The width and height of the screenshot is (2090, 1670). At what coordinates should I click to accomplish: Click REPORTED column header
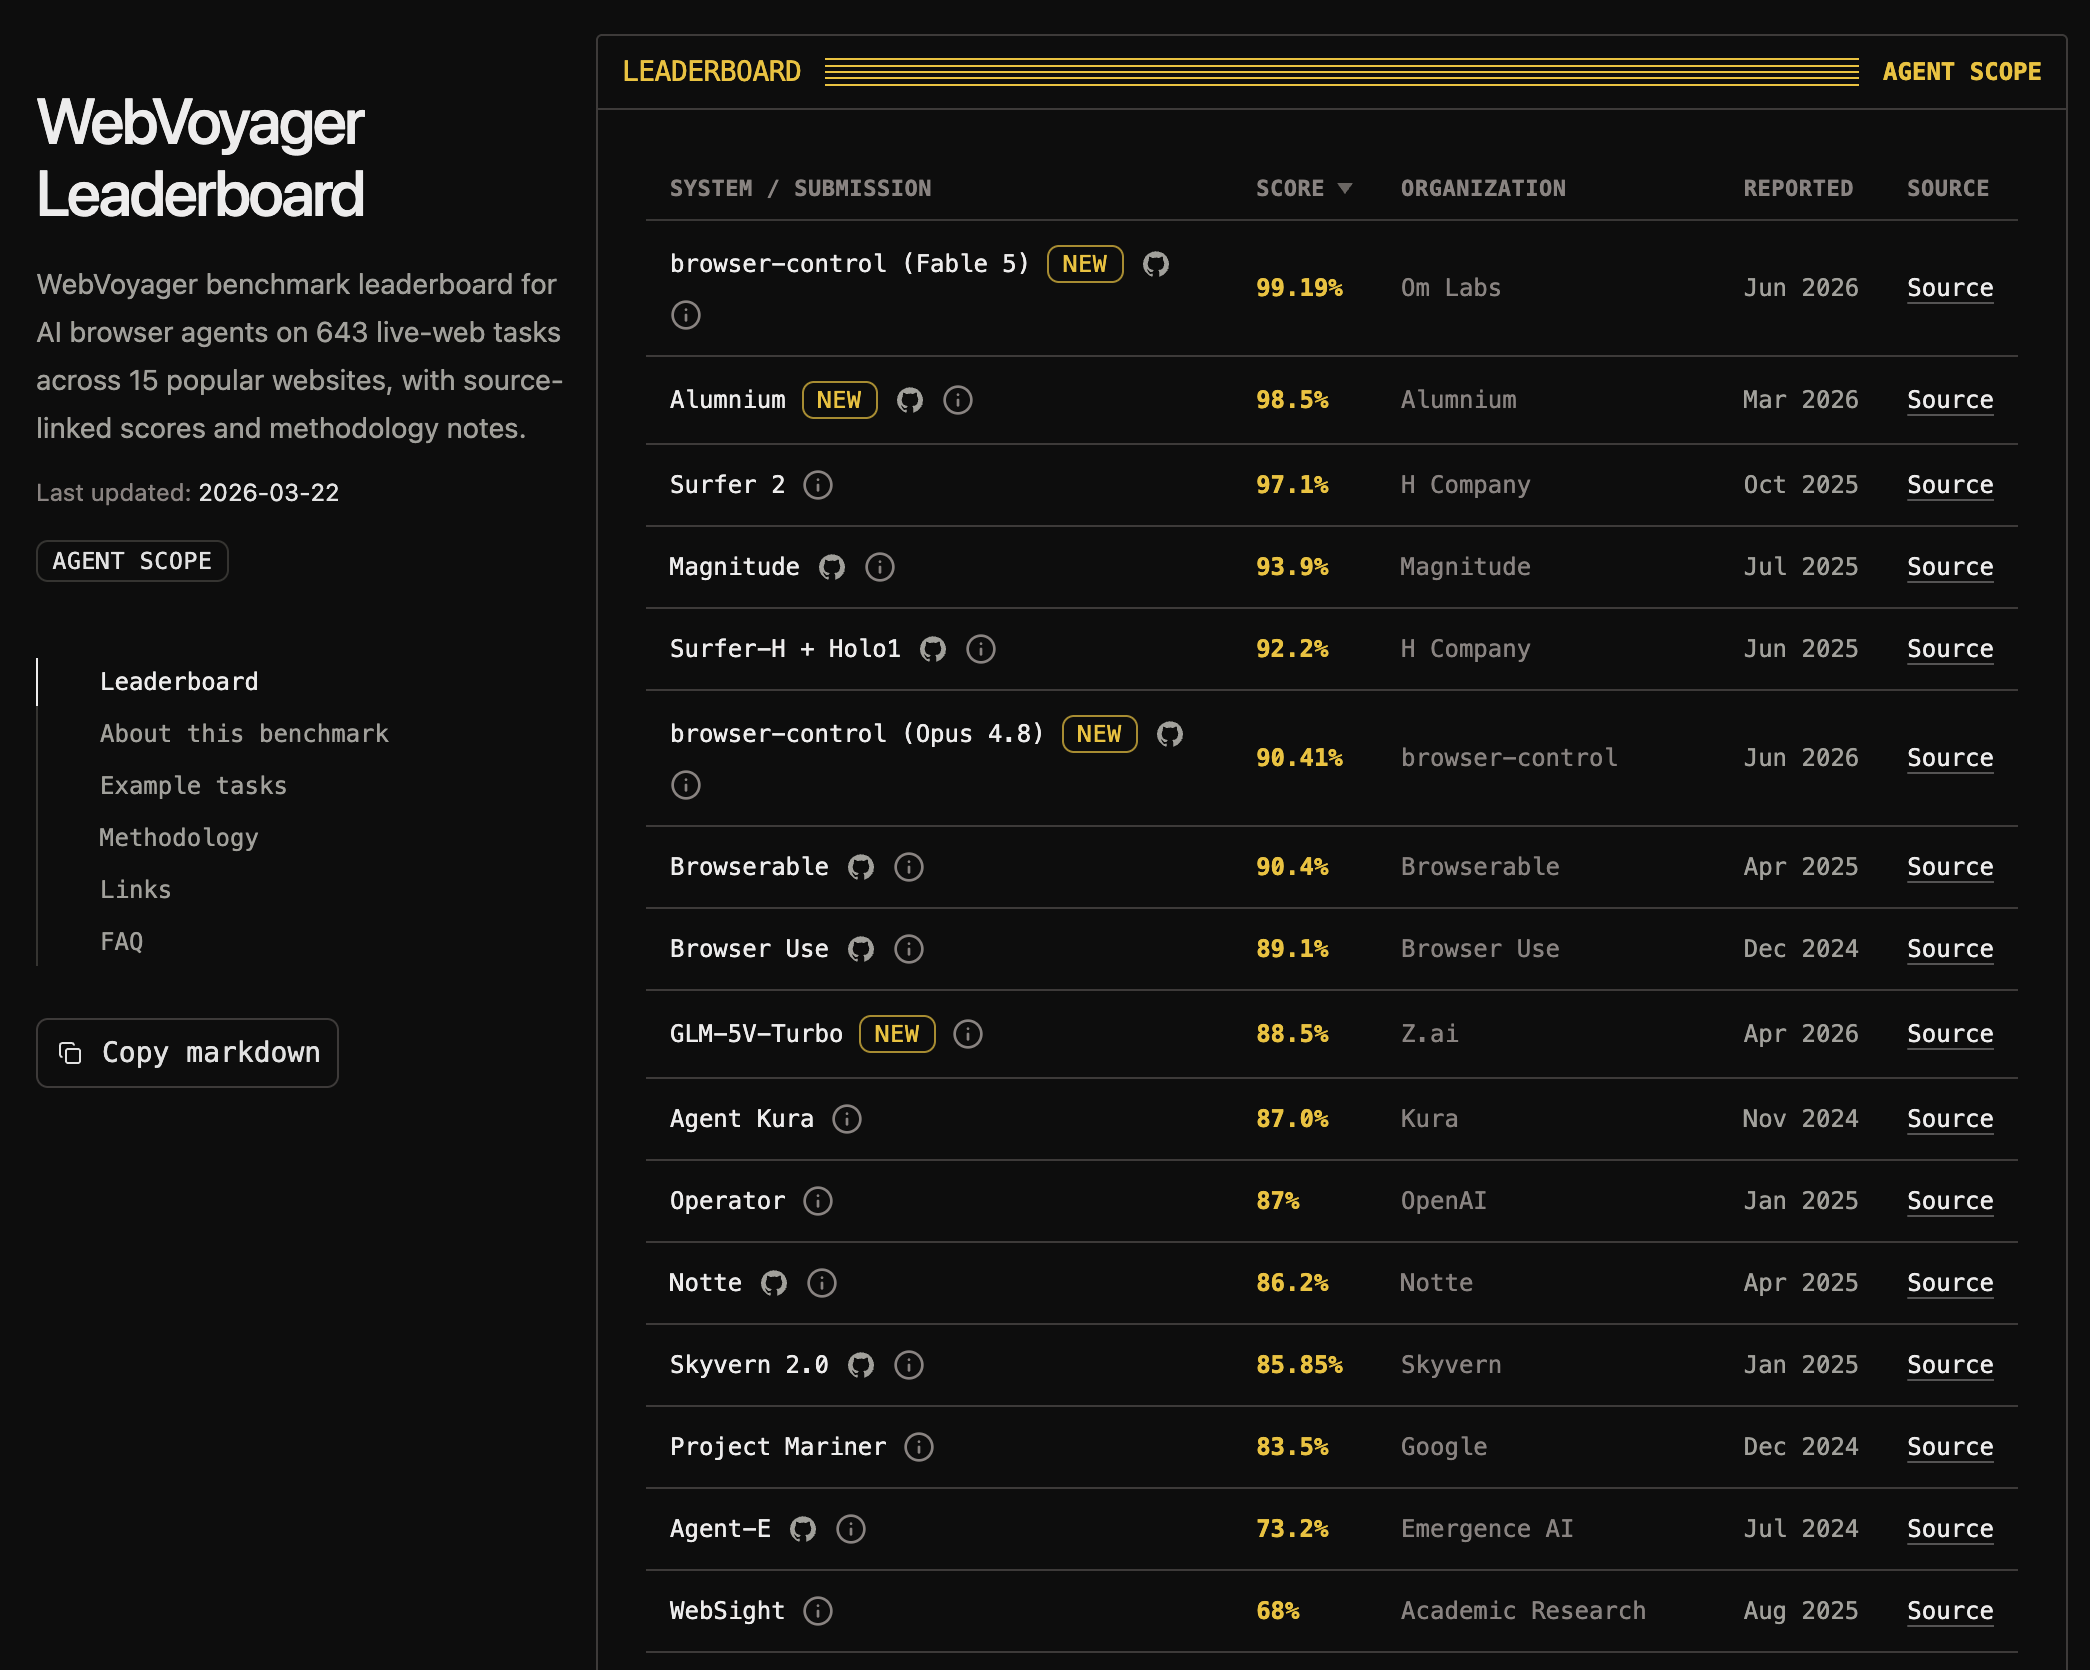[x=1798, y=189]
